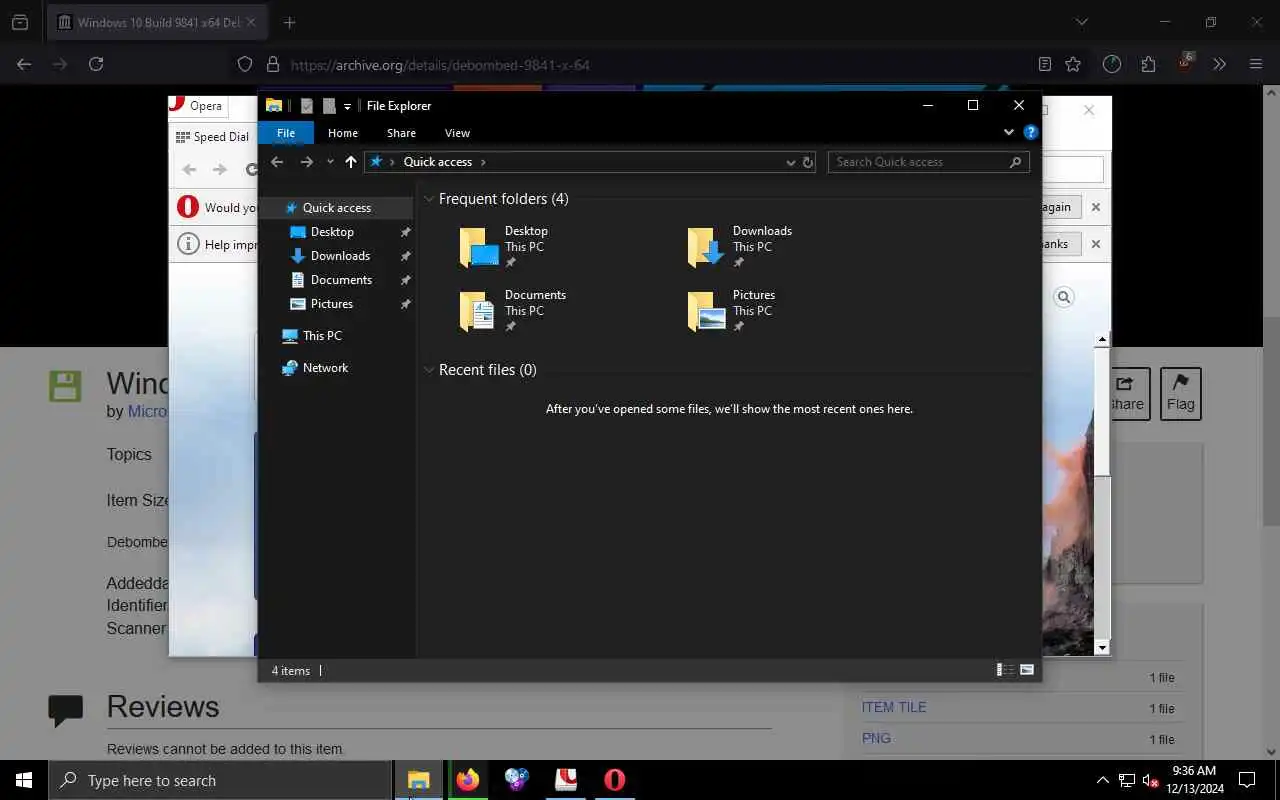Open the address bar history dropdown

pyautogui.click(x=791, y=162)
